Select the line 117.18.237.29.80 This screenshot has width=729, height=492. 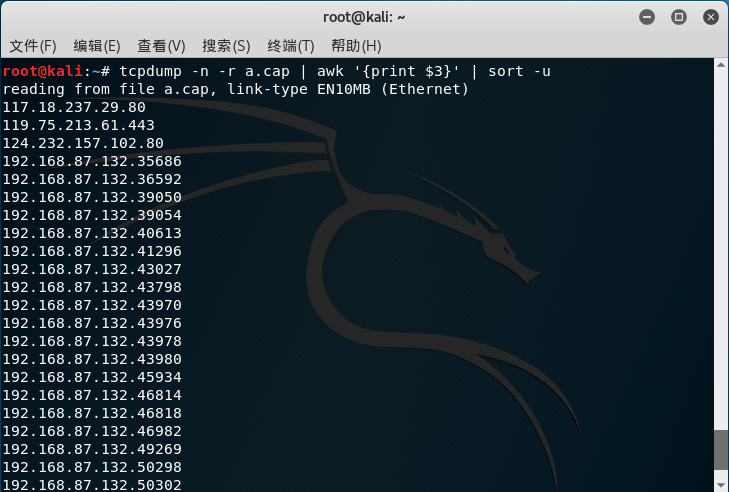tap(74, 107)
